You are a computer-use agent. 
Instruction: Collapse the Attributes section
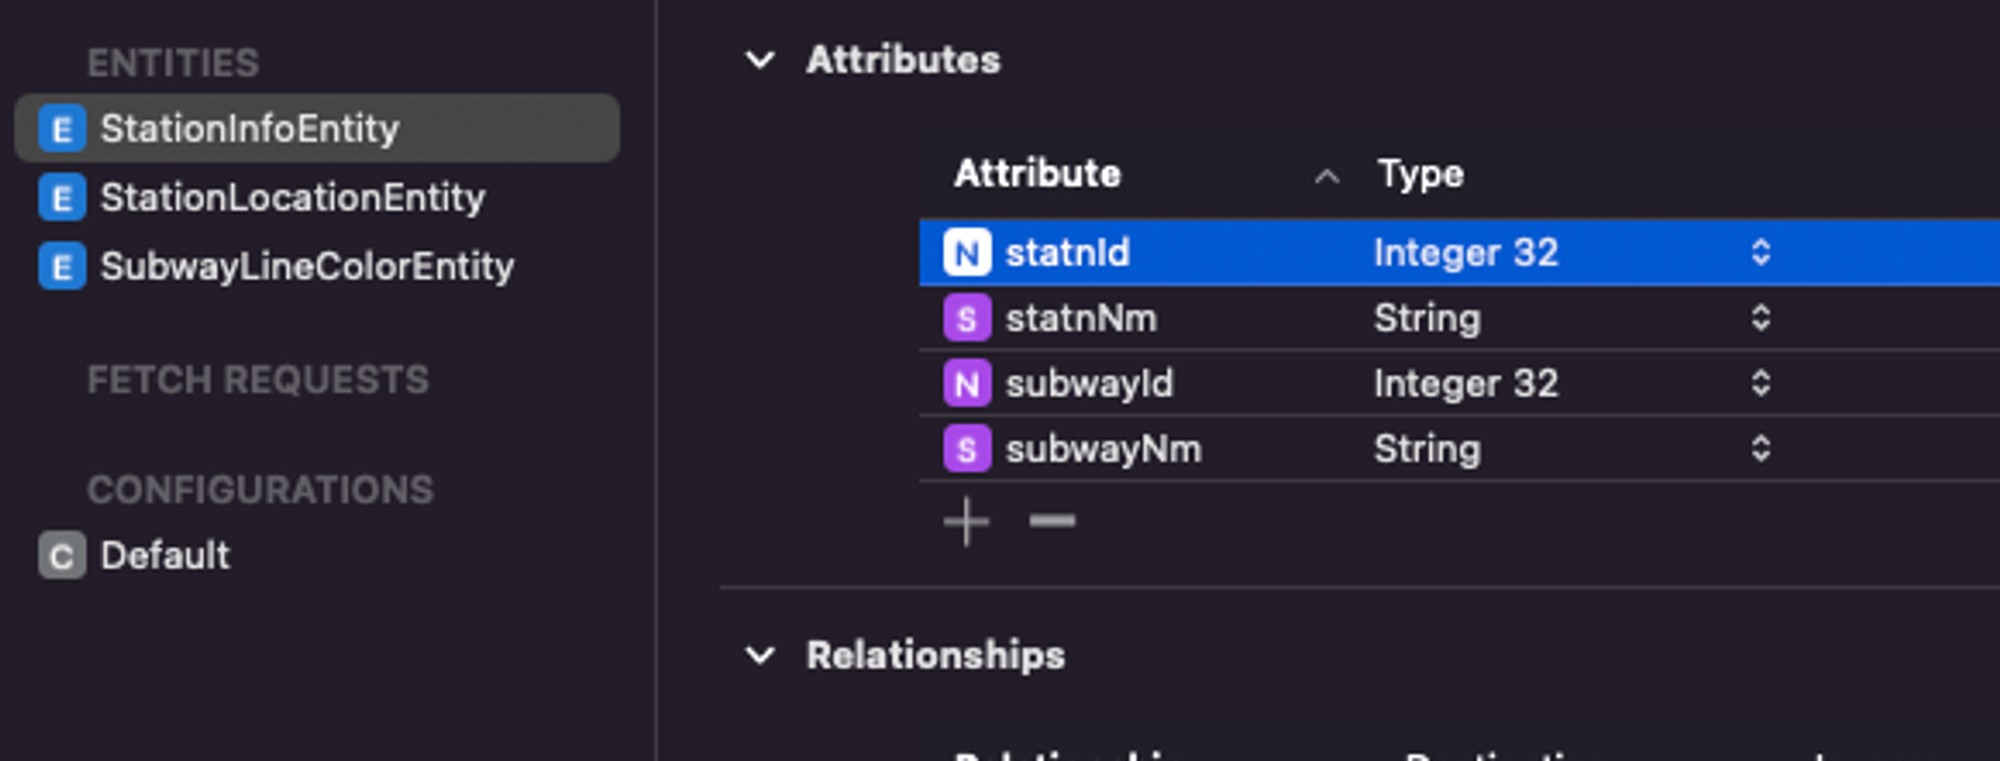tap(760, 60)
